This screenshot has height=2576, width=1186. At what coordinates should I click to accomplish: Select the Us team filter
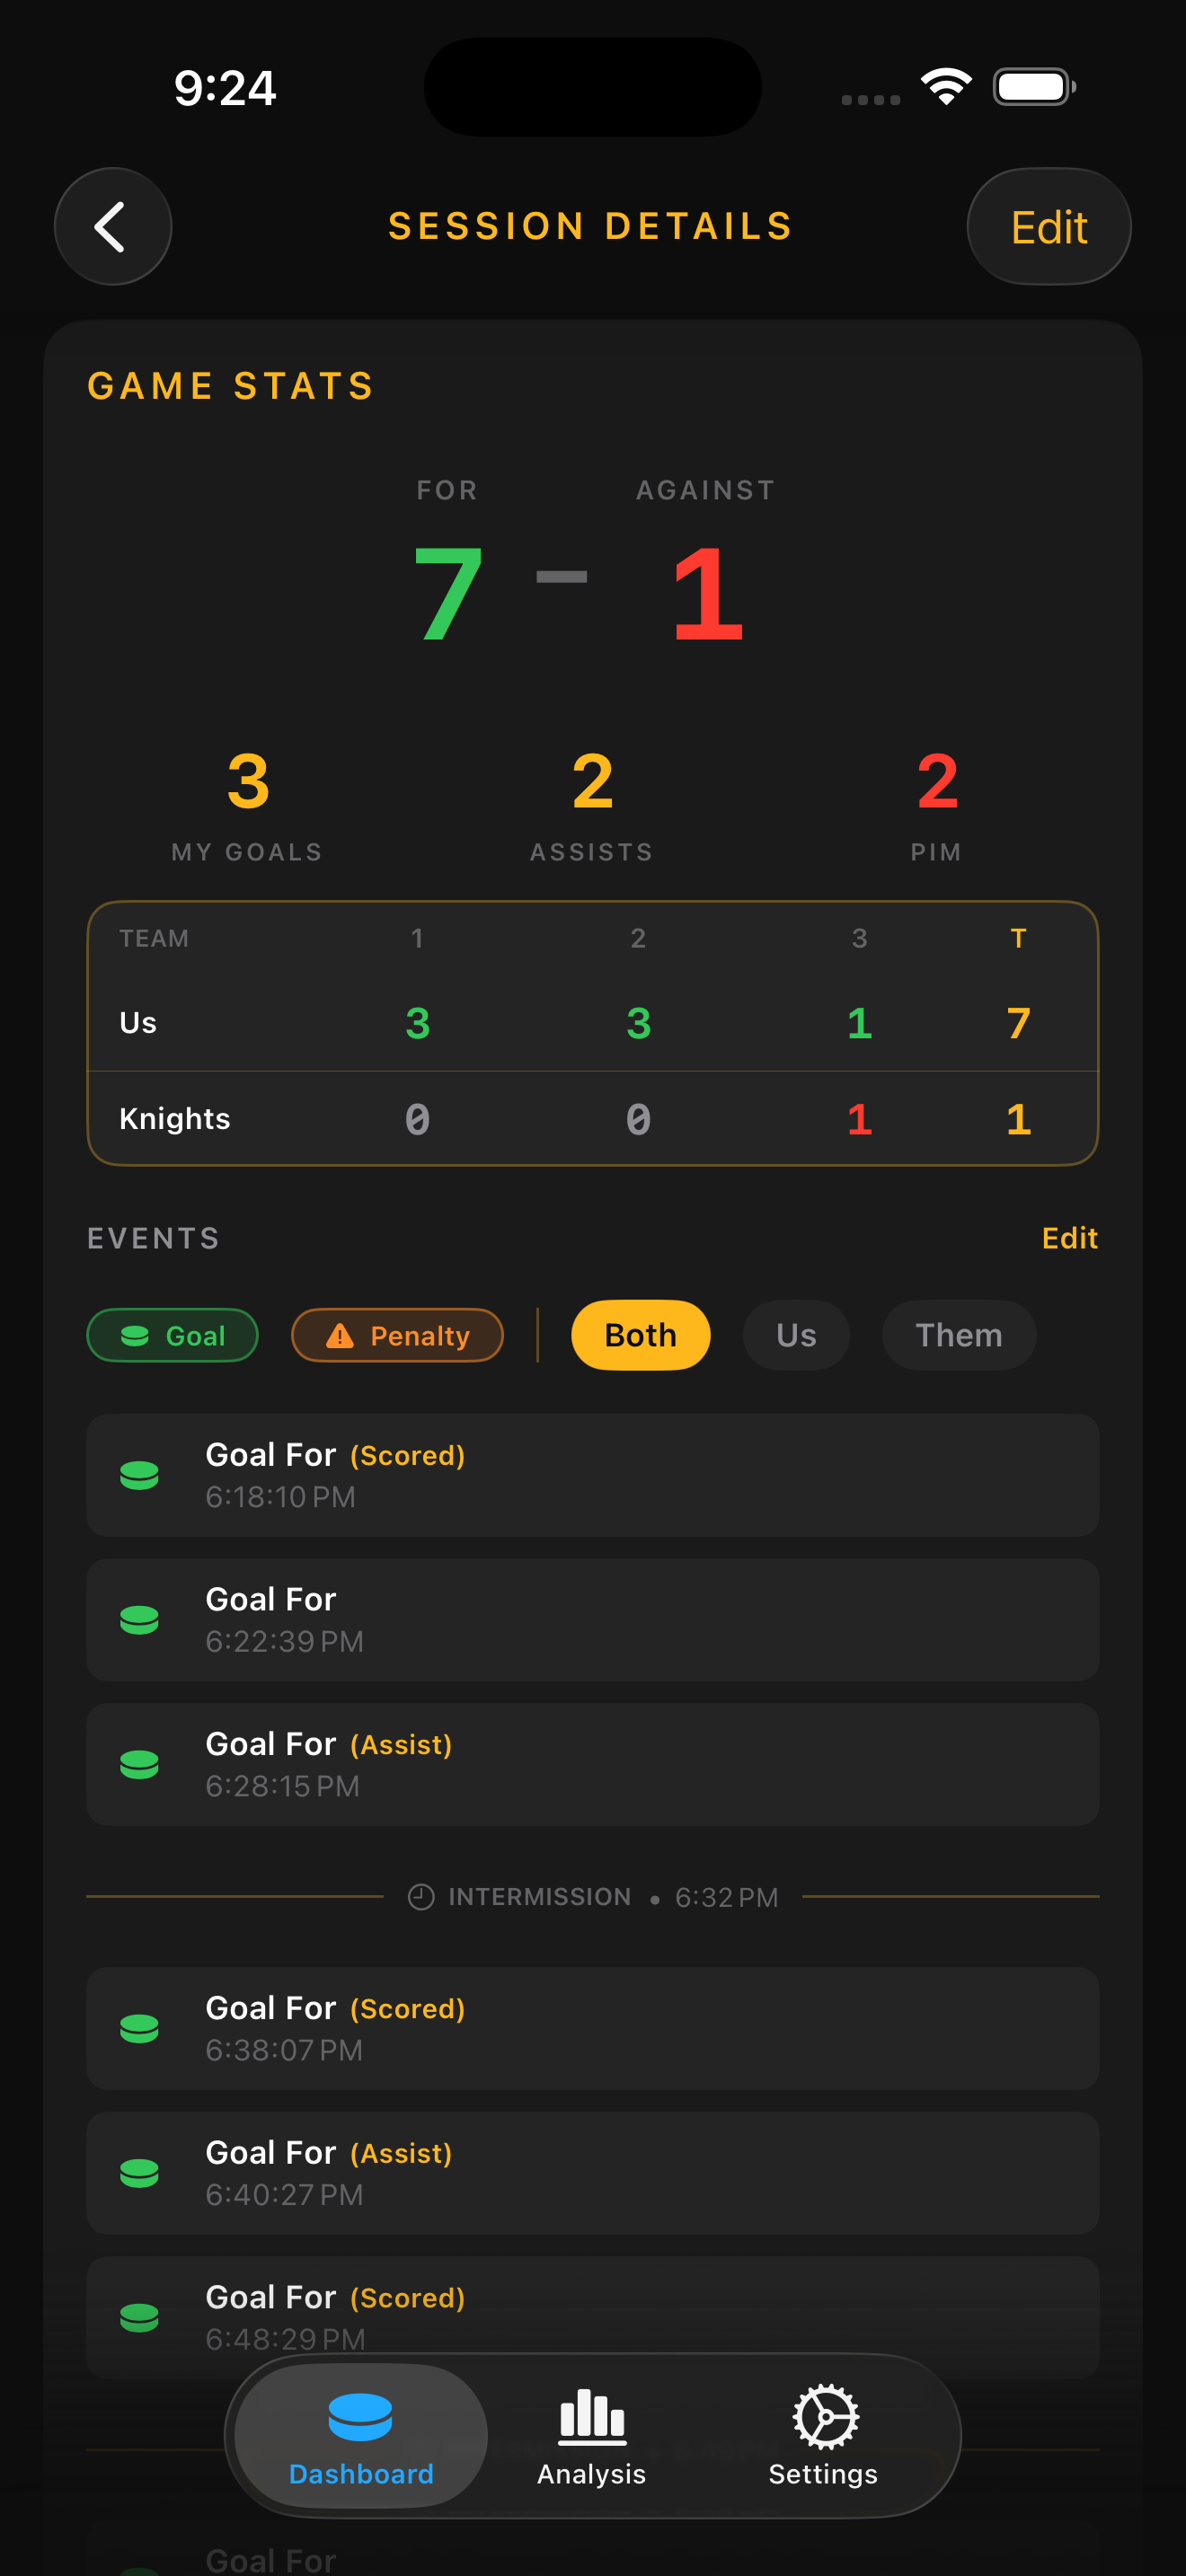pyautogui.click(x=796, y=1336)
